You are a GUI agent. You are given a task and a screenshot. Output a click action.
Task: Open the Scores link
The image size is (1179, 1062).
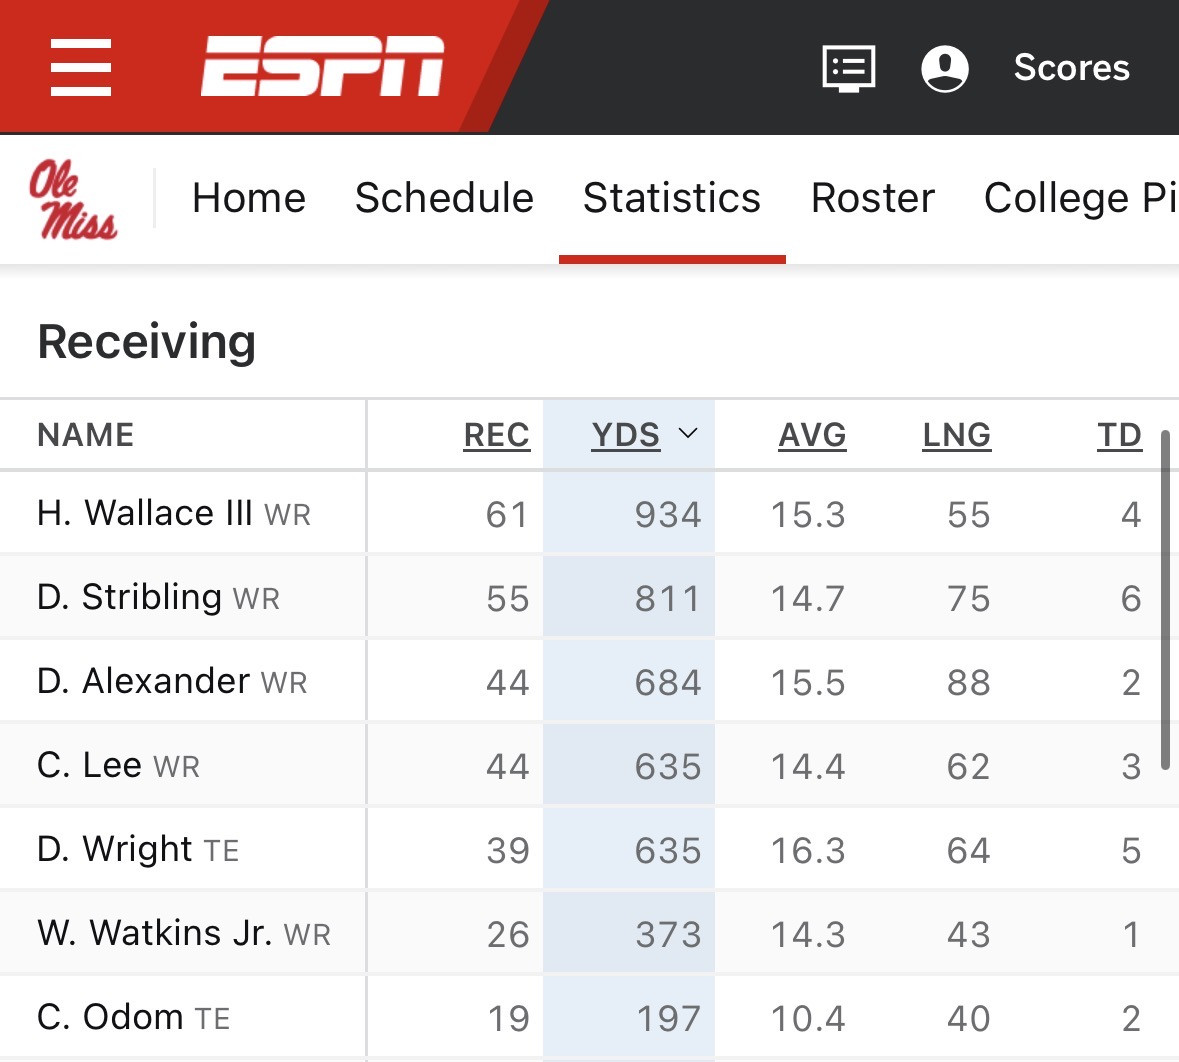coord(1071,68)
